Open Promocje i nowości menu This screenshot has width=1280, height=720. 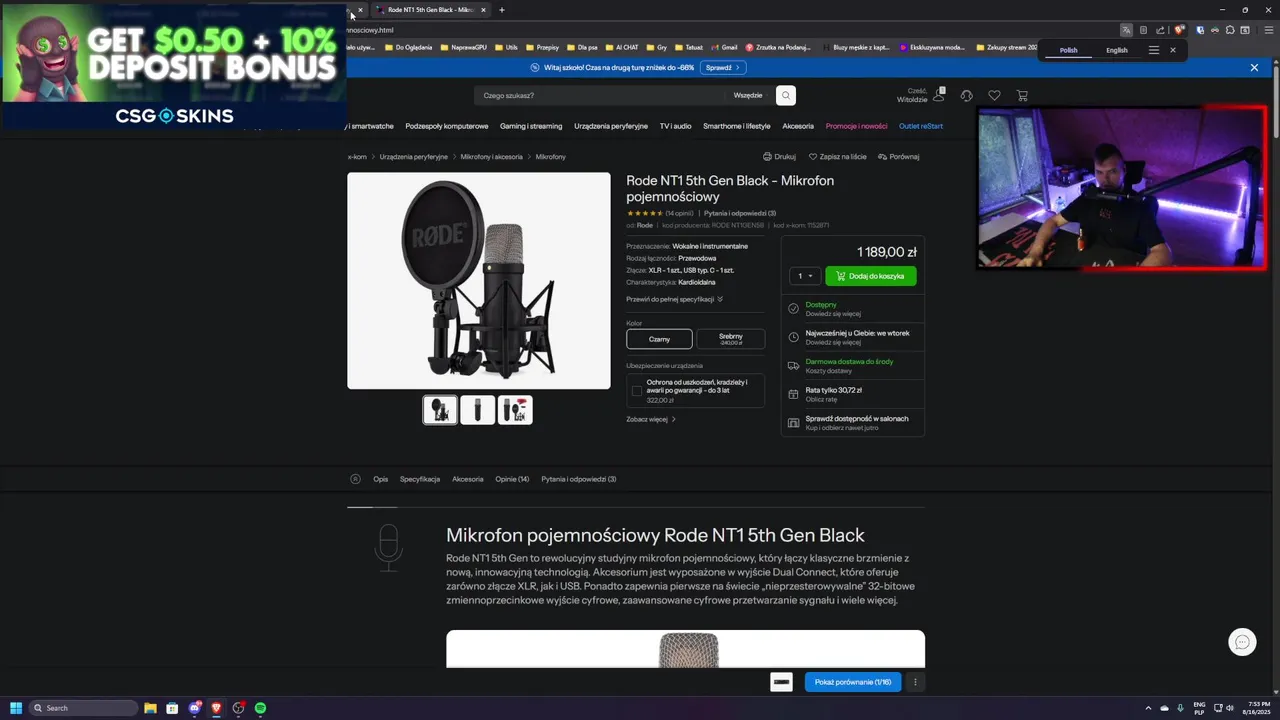pyautogui.click(x=856, y=126)
